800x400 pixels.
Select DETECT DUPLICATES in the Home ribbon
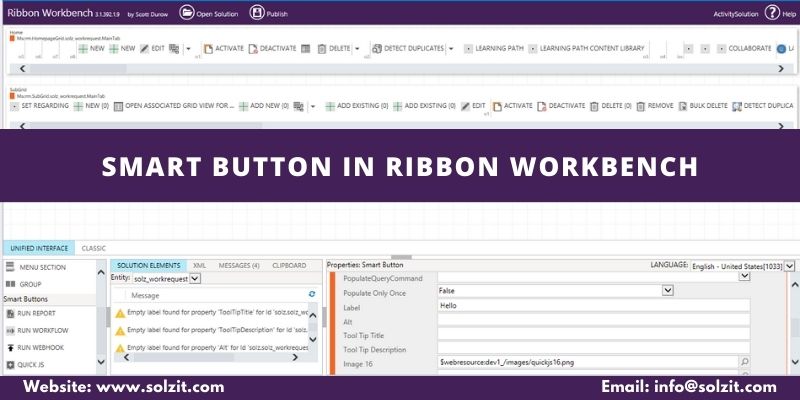click(x=408, y=48)
